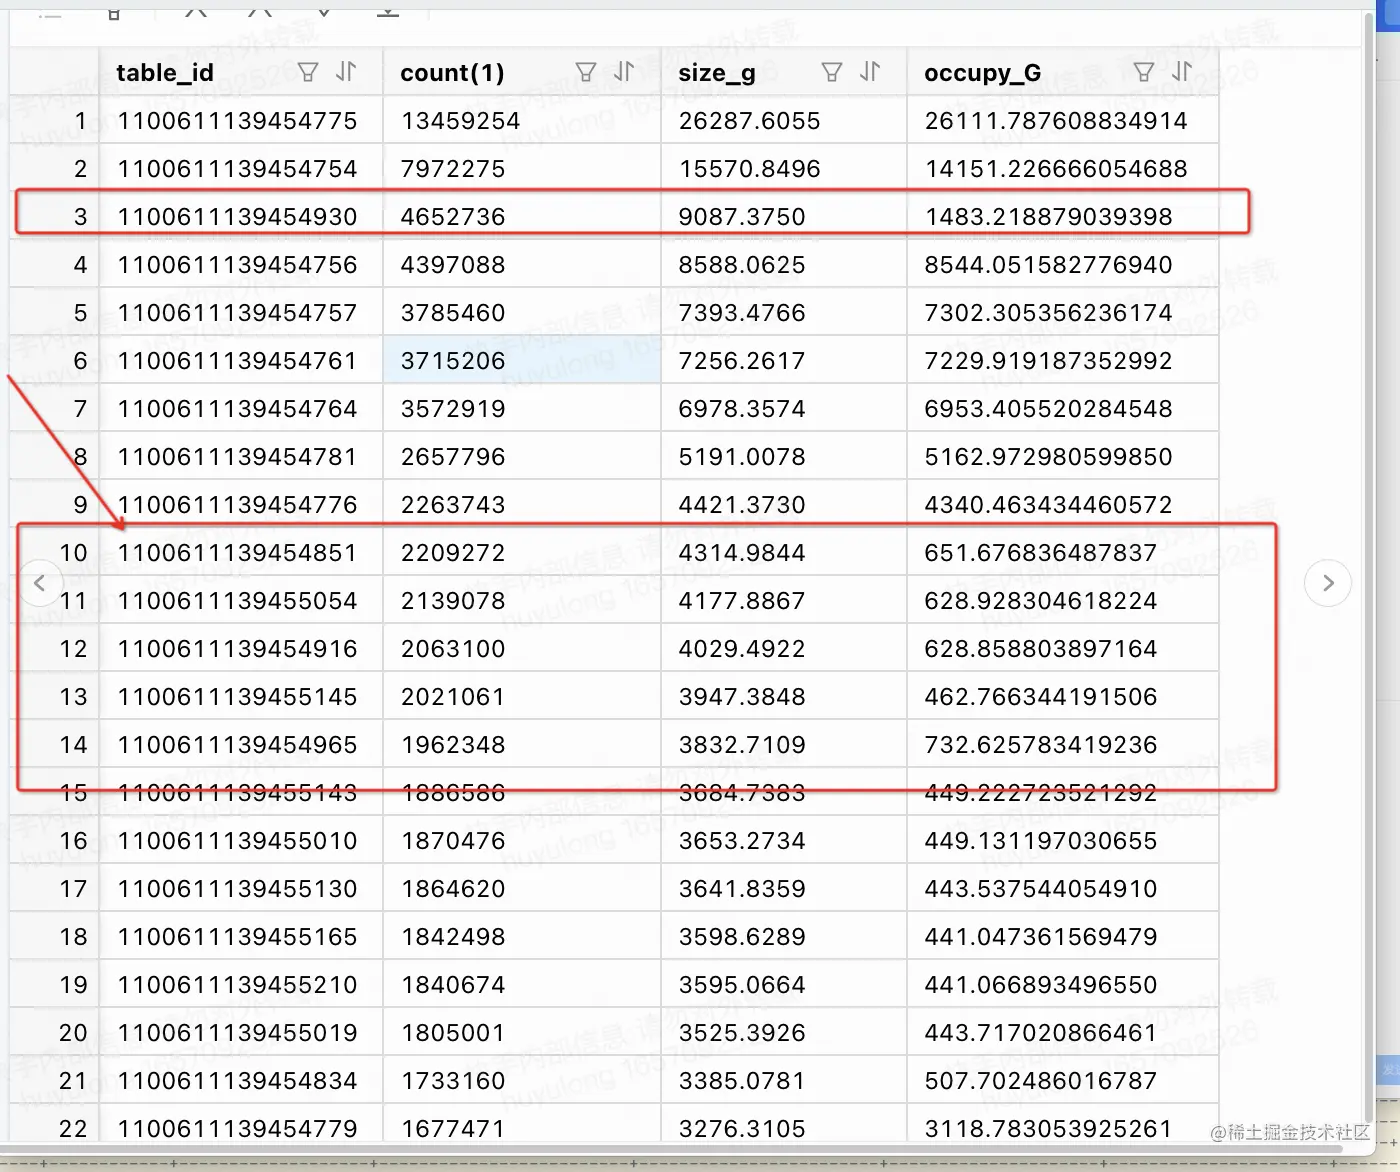The height and width of the screenshot is (1172, 1400).
Task: Open filter for size_g column
Action: click(831, 72)
